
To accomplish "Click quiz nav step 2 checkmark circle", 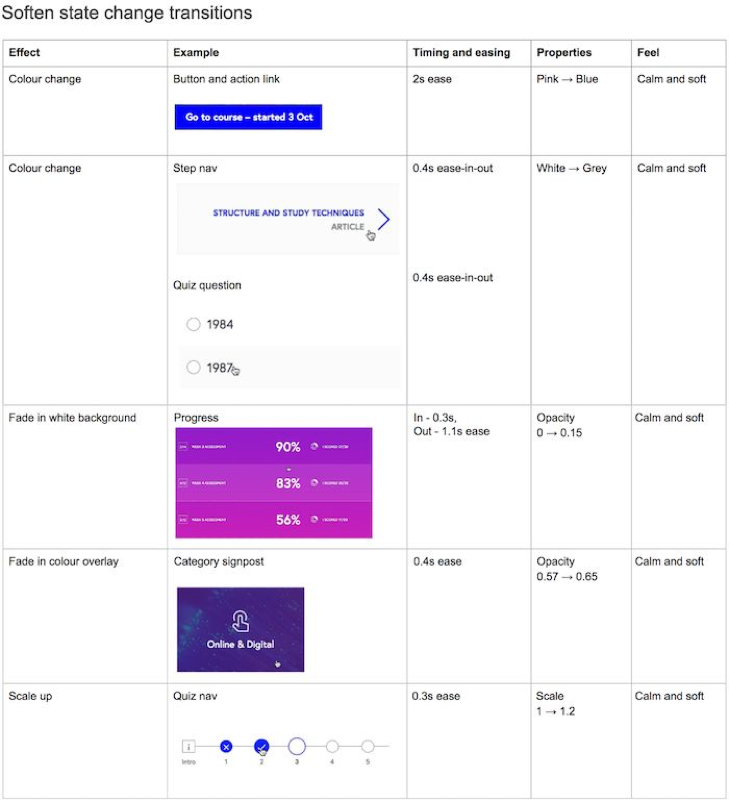I will [261, 747].
